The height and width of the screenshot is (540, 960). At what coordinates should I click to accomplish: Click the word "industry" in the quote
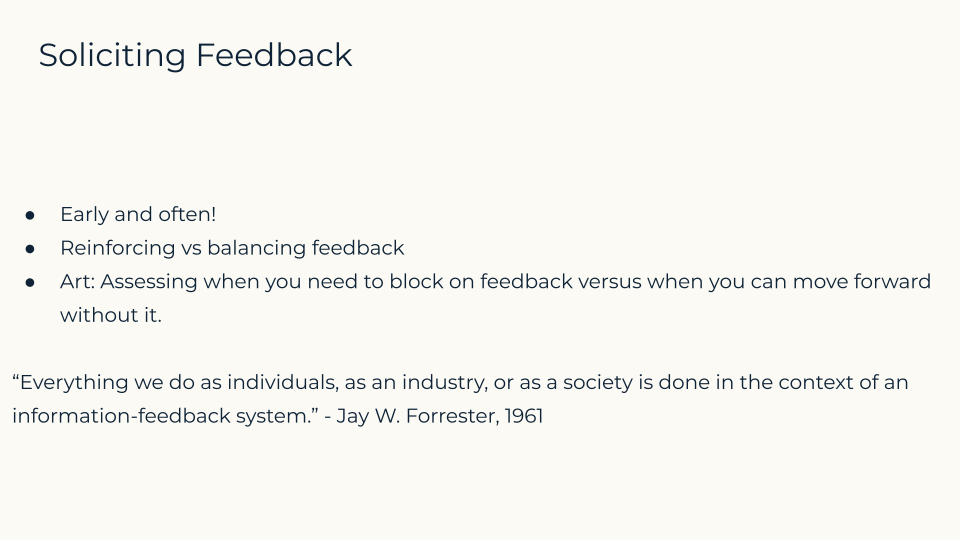tap(444, 383)
